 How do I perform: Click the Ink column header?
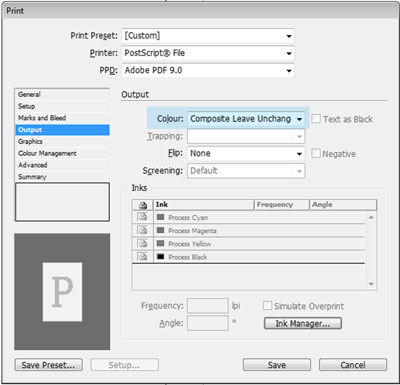204,205
